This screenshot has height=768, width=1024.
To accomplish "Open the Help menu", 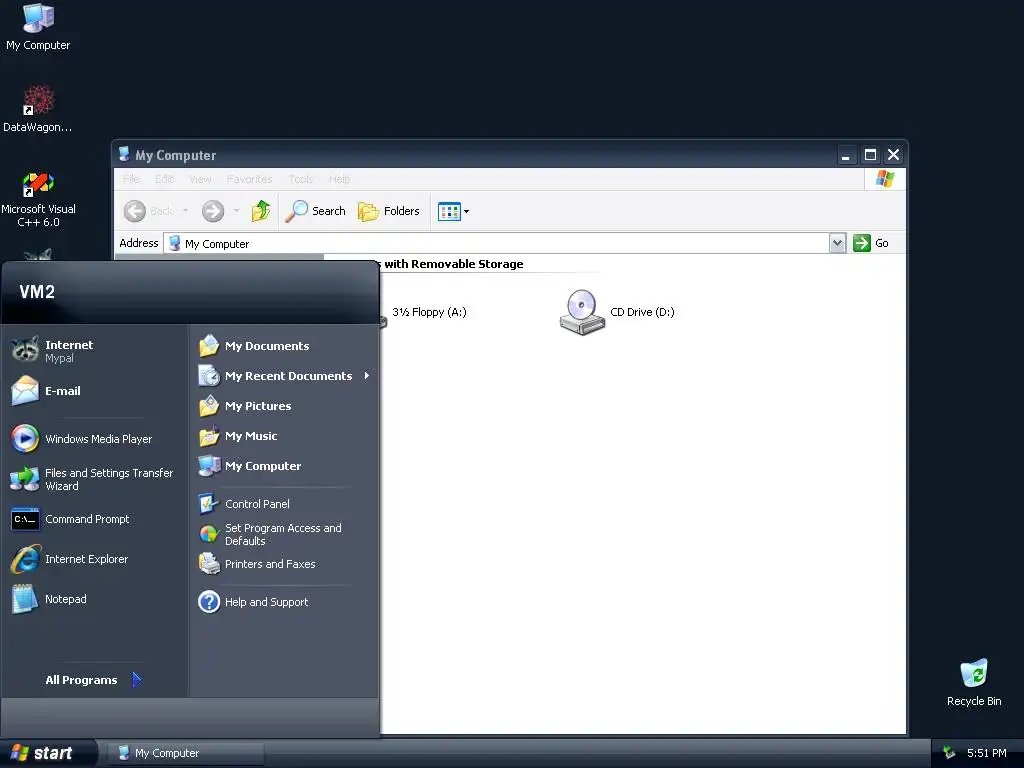I will 340,179.
